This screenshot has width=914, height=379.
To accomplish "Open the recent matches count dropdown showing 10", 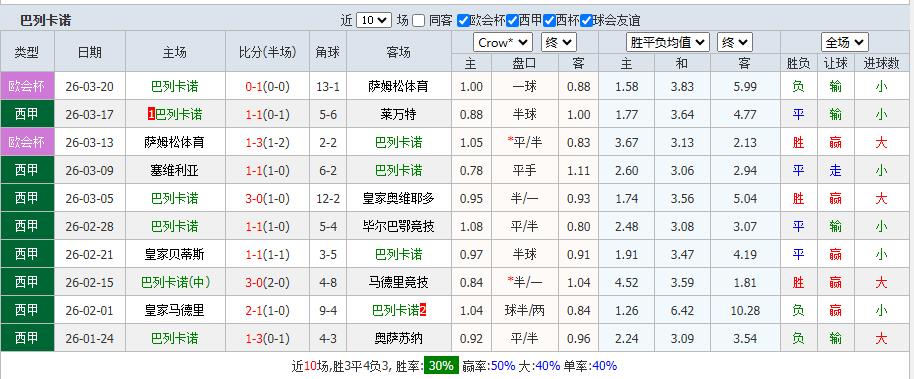I will coord(373,20).
